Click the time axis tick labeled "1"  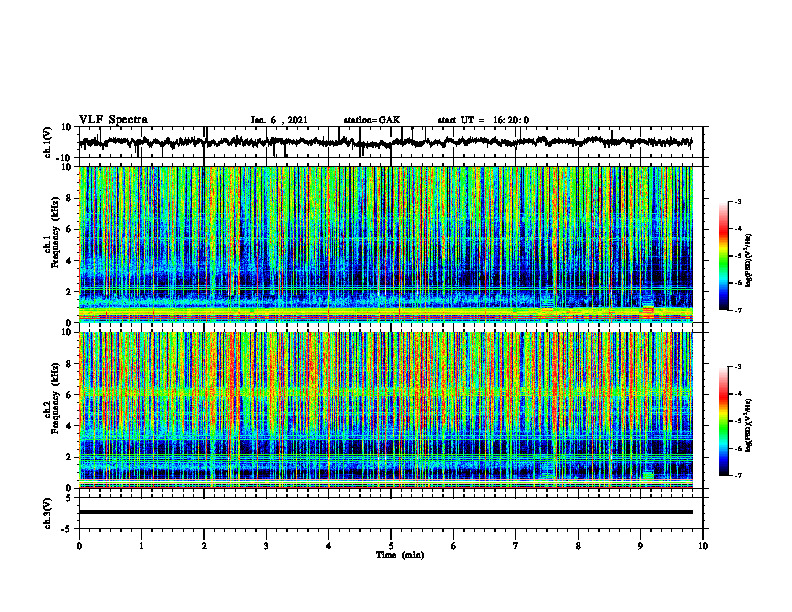(141, 546)
